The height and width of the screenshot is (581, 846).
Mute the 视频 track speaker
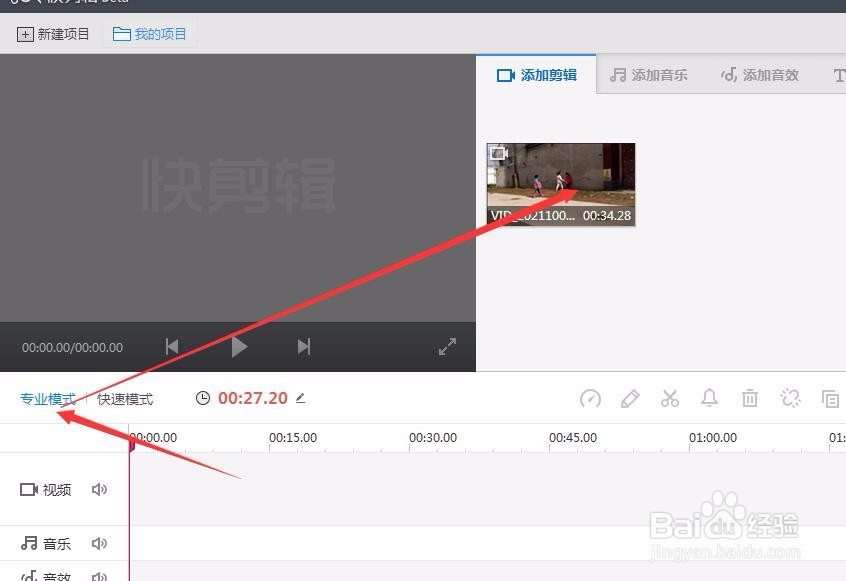[x=98, y=489]
